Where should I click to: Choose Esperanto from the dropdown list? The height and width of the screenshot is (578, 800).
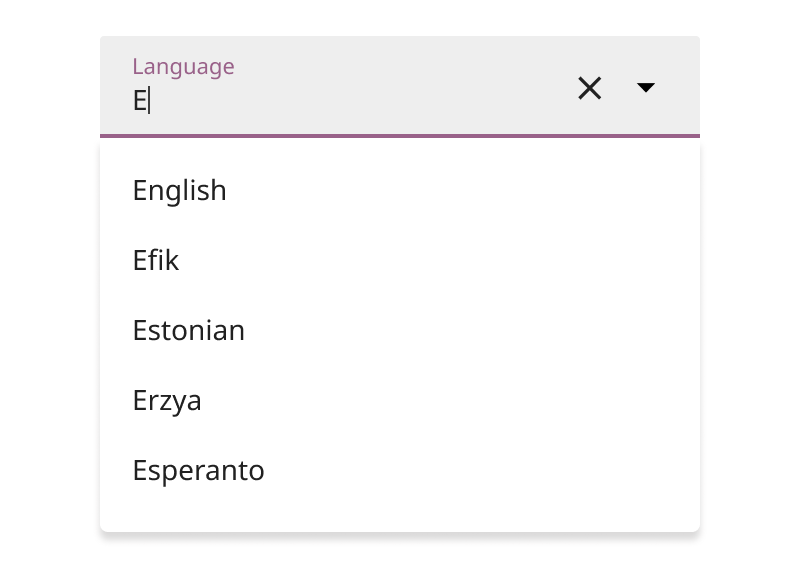pos(199,471)
